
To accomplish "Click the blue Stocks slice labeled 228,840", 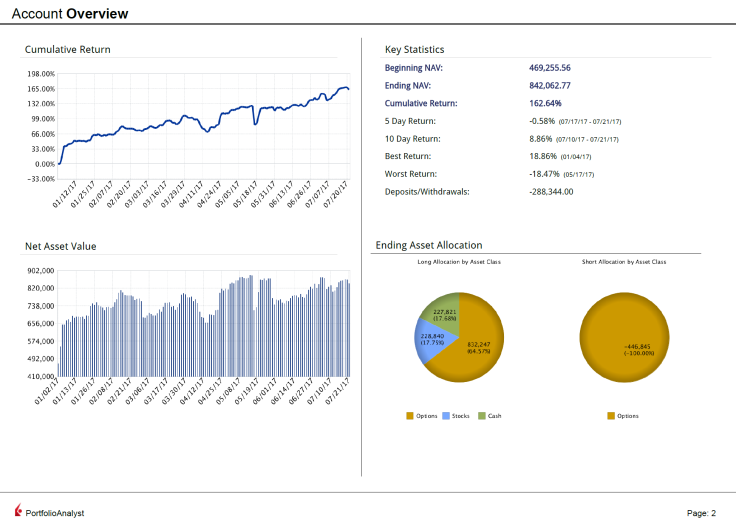I will [432, 339].
